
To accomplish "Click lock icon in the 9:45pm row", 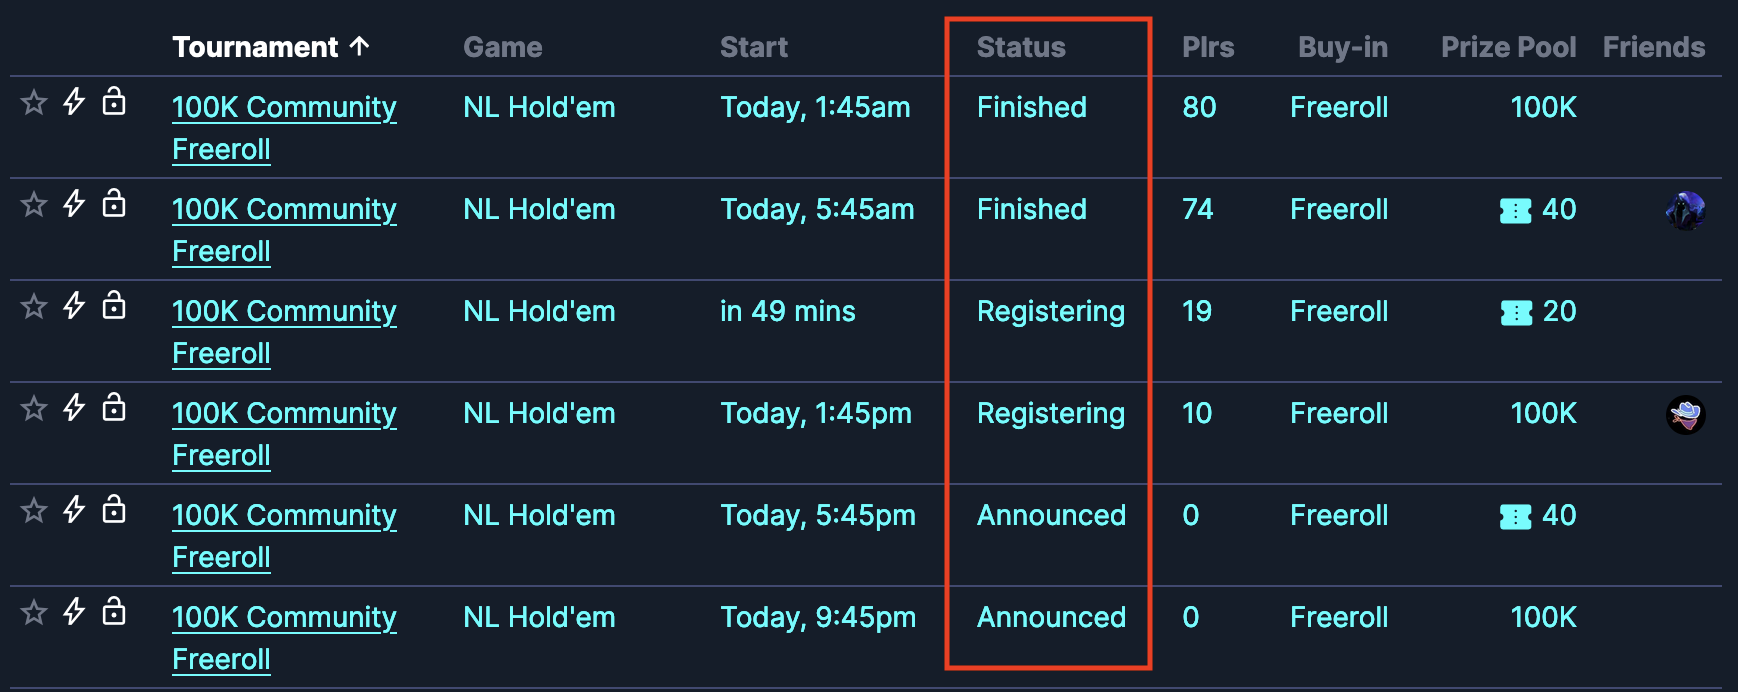I will (114, 611).
